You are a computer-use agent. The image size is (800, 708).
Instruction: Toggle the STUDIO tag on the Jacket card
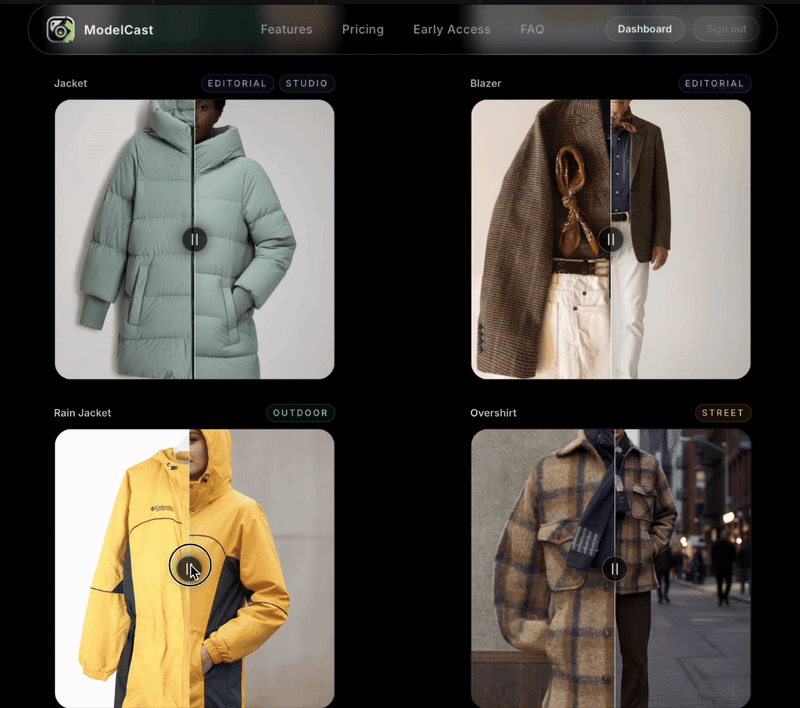(x=306, y=83)
